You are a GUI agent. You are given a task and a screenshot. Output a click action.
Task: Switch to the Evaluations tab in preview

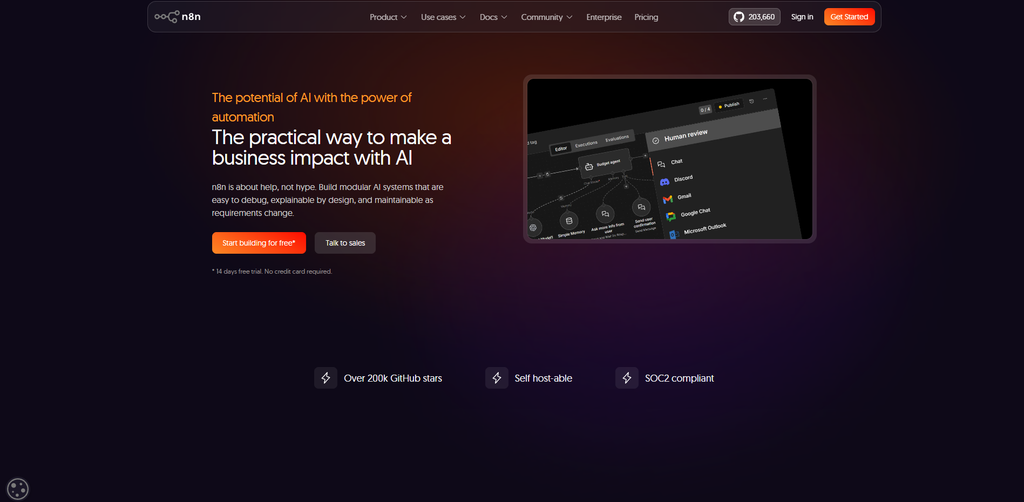(617, 138)
